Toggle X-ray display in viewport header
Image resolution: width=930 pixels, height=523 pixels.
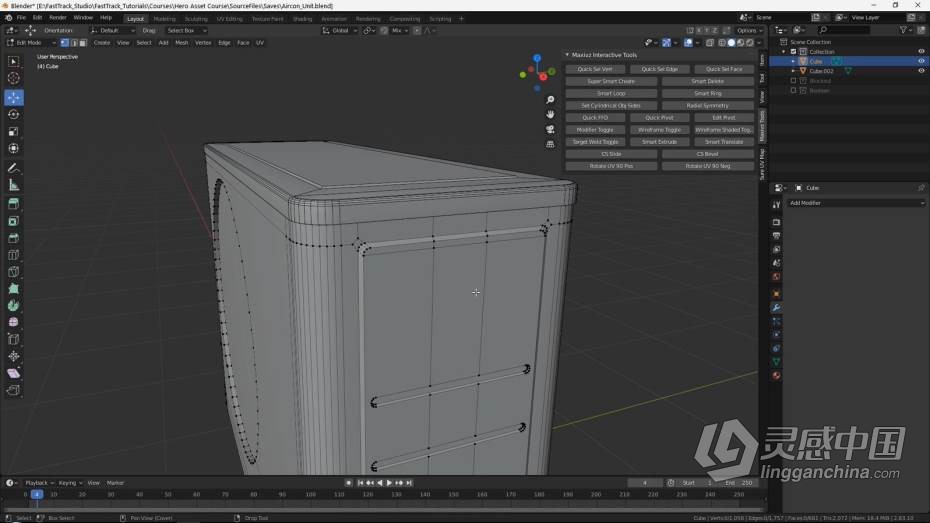710,43
